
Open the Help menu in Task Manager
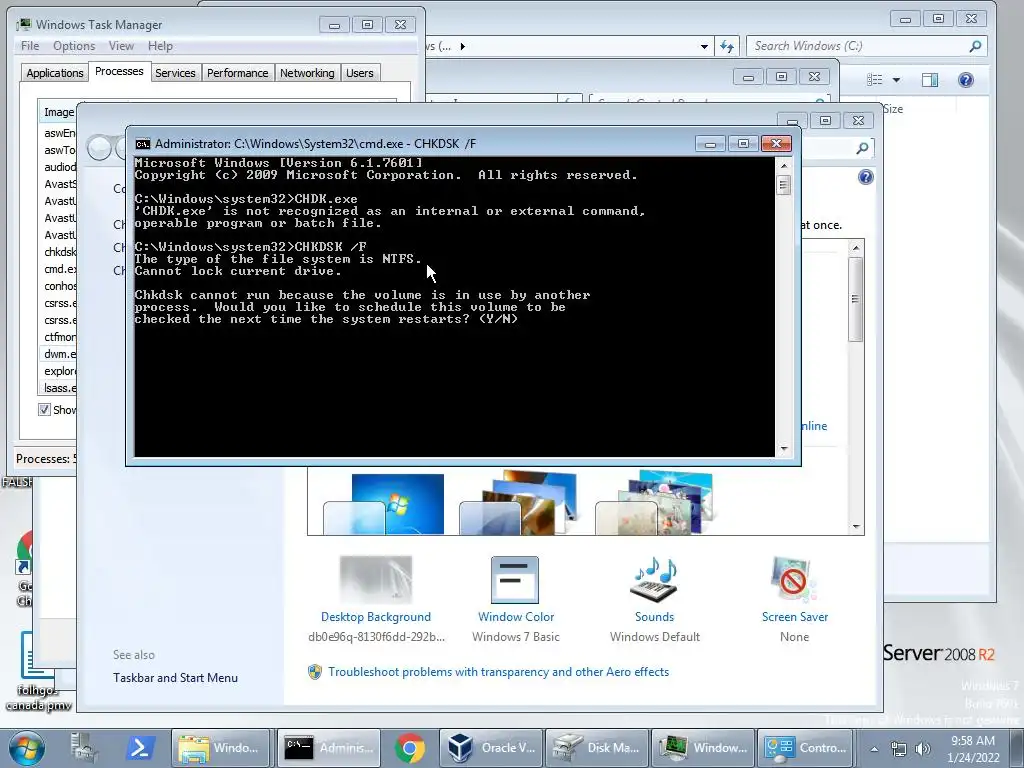160,46
